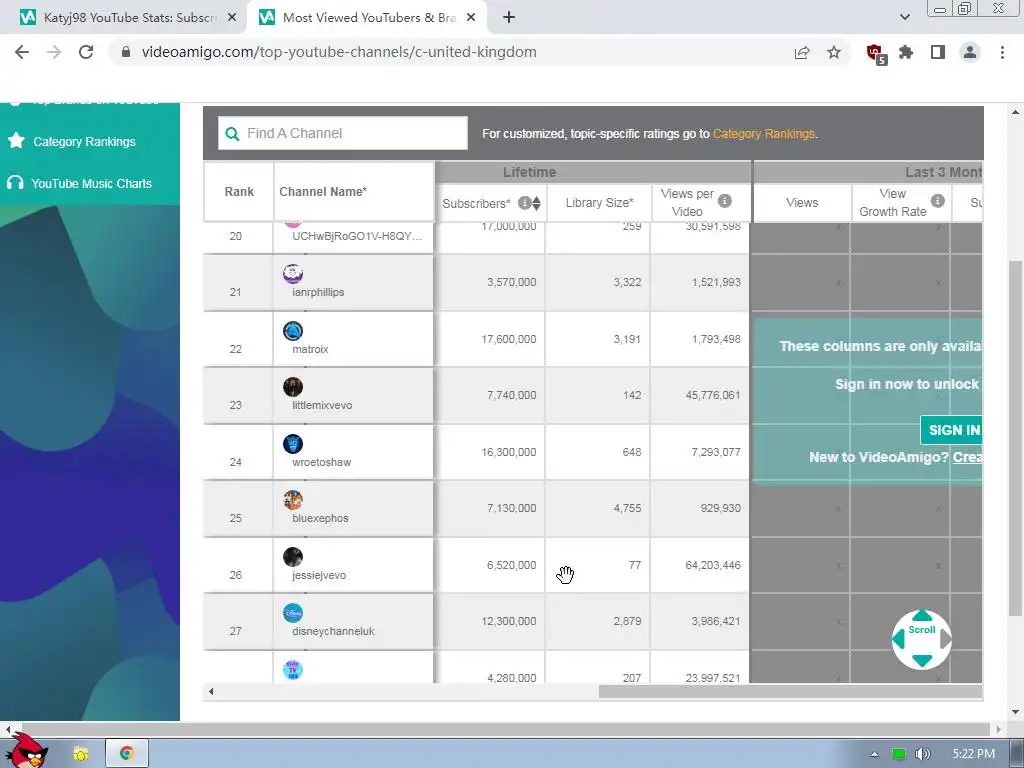
Task: Toggle the browser side panel icon
Action: (938, 52)
